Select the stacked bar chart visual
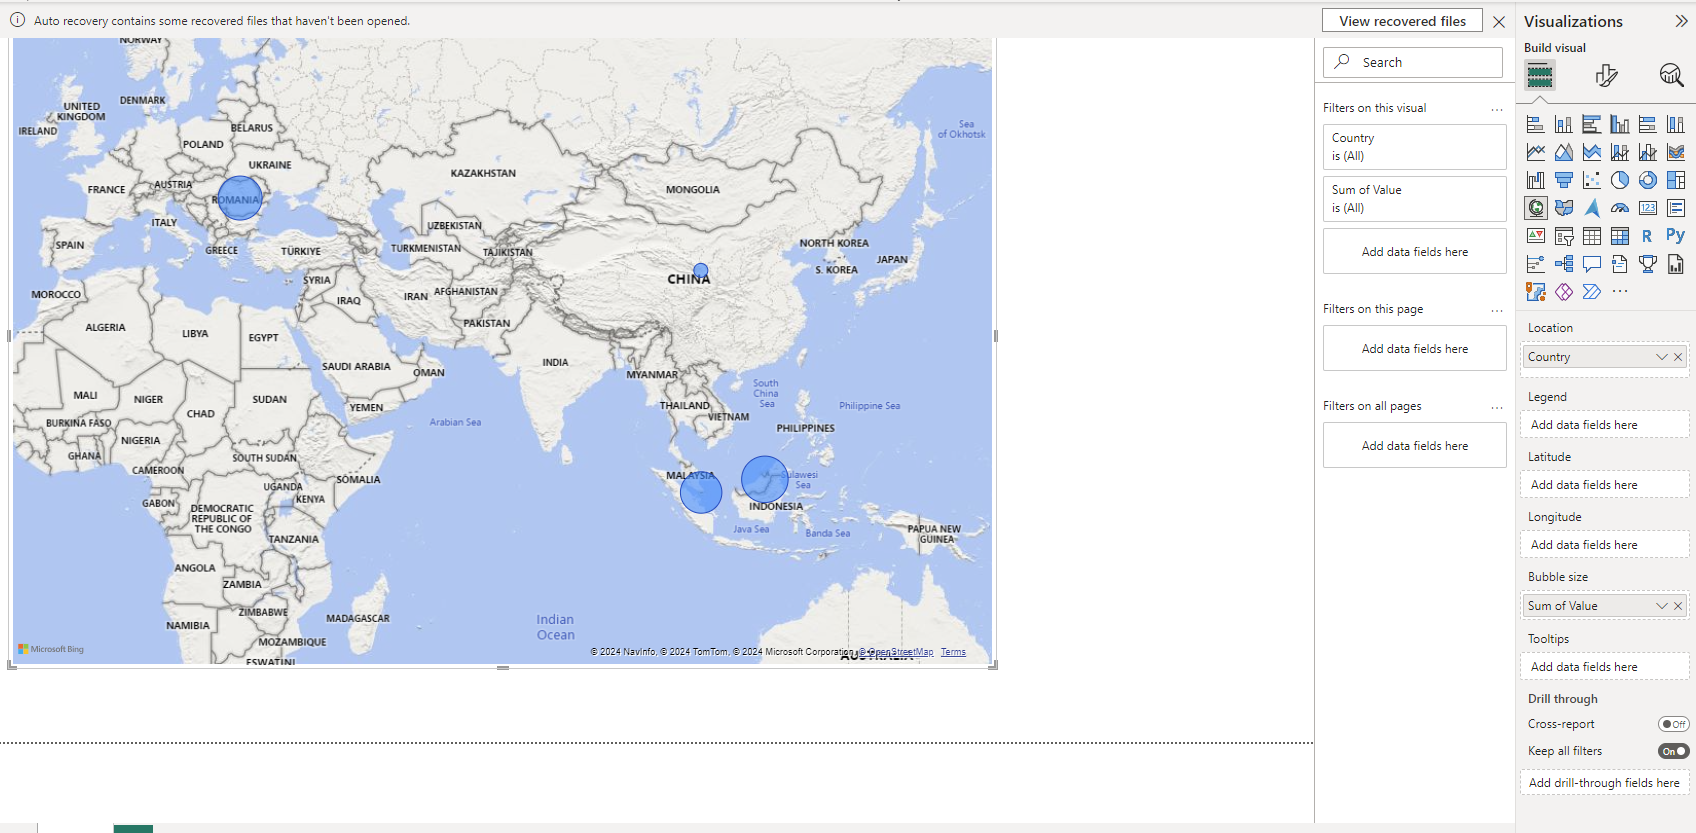The height and width of the screenshot is (833, 1696). click(x=1536, y=124)
